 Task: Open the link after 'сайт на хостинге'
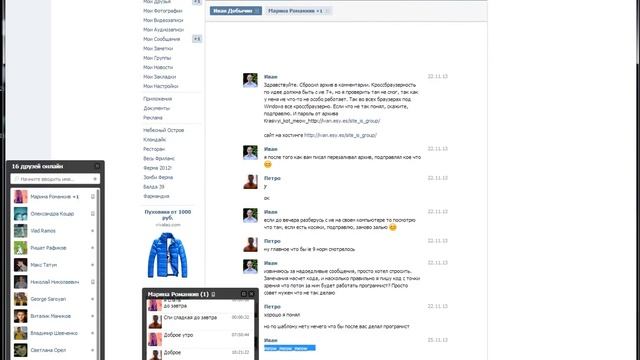pos(340,135)
